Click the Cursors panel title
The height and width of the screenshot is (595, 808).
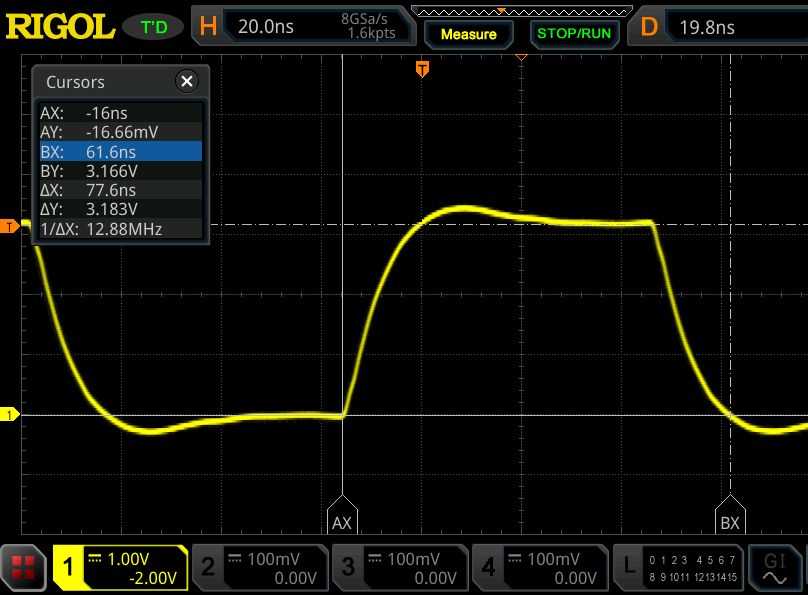(75, 82)
